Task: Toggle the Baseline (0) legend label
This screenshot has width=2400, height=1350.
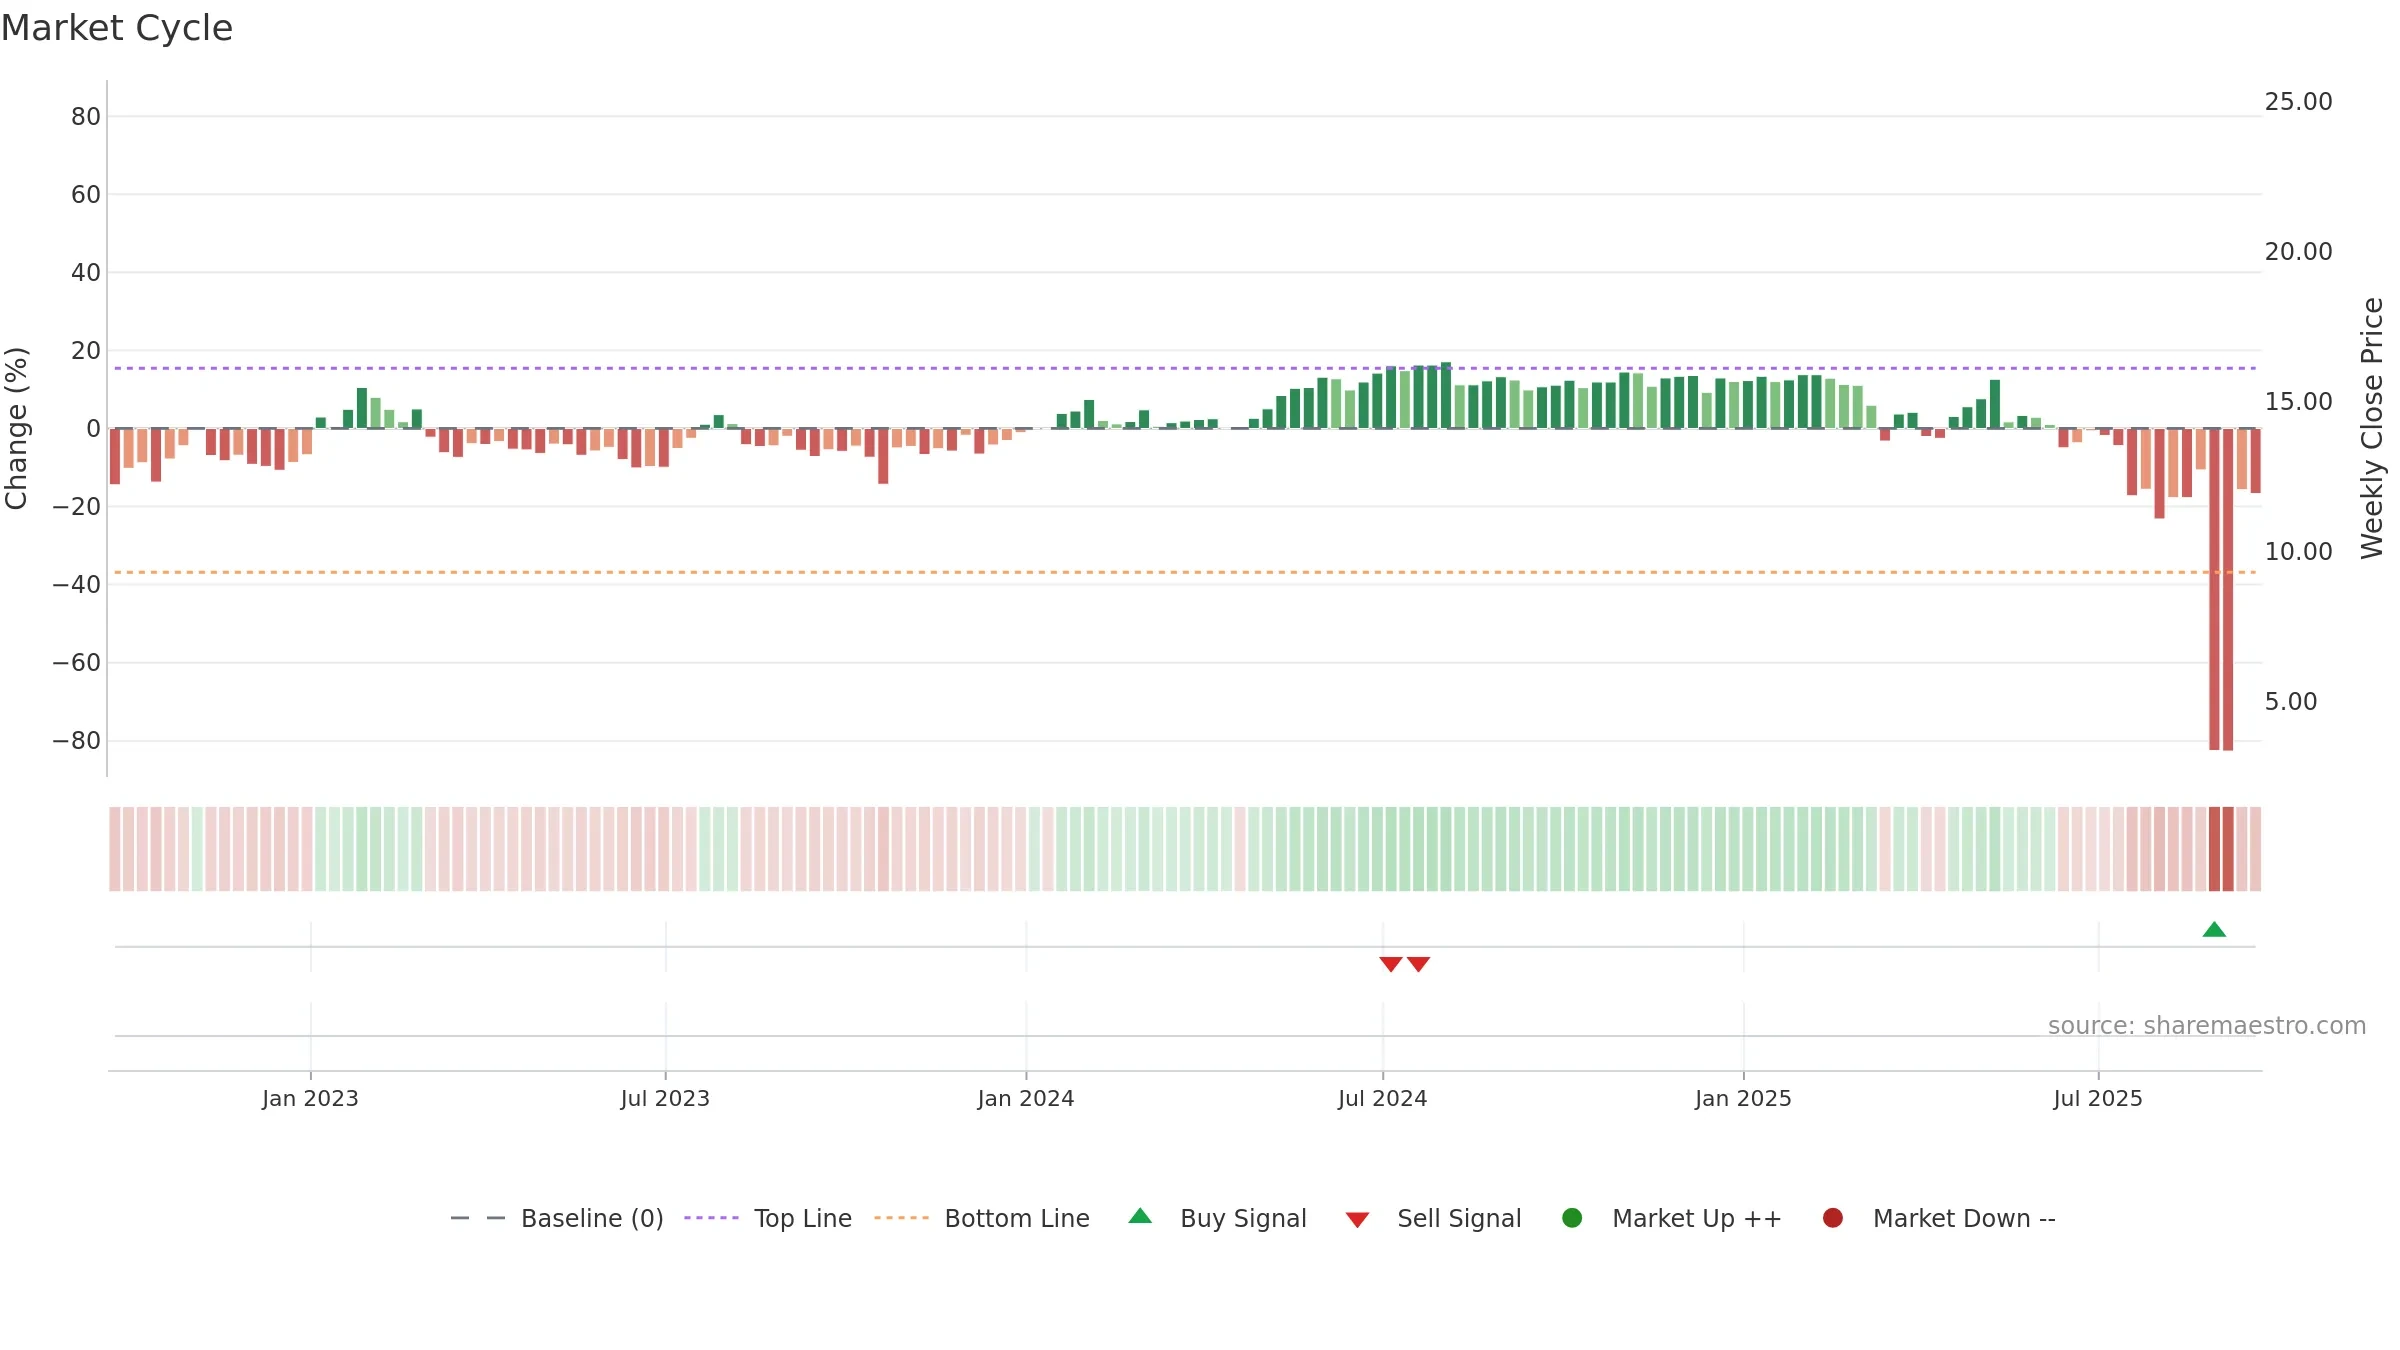Action: pos(592,1219)
